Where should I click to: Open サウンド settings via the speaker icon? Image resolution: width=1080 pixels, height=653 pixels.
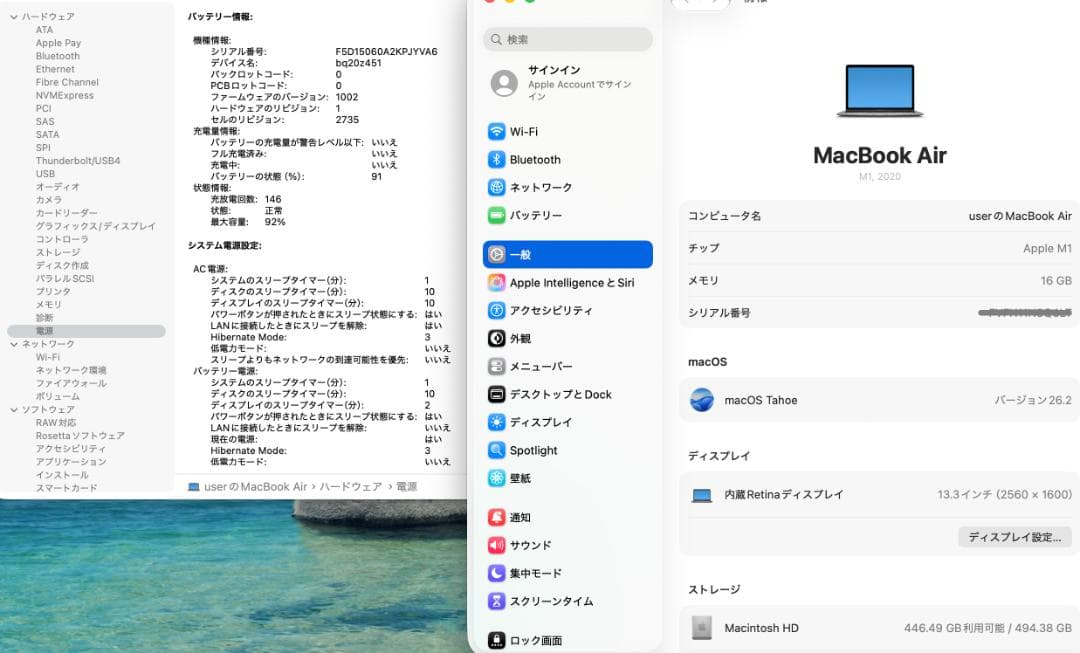point(496,545)
